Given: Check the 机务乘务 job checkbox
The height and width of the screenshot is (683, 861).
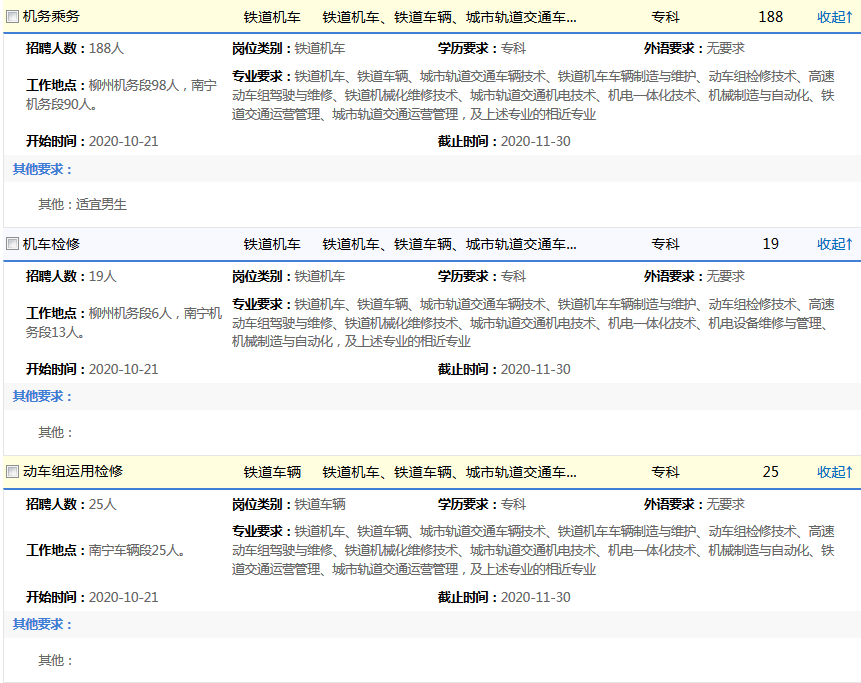Looking at the screenshot, I should pos(12,17).
